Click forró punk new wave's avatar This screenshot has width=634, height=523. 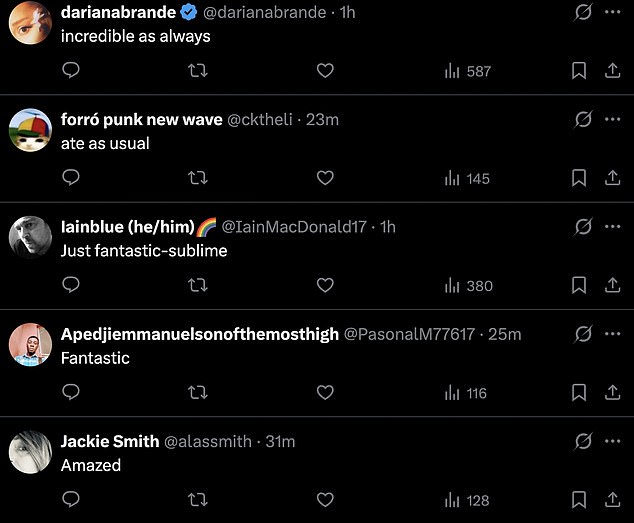click(30, 131)
